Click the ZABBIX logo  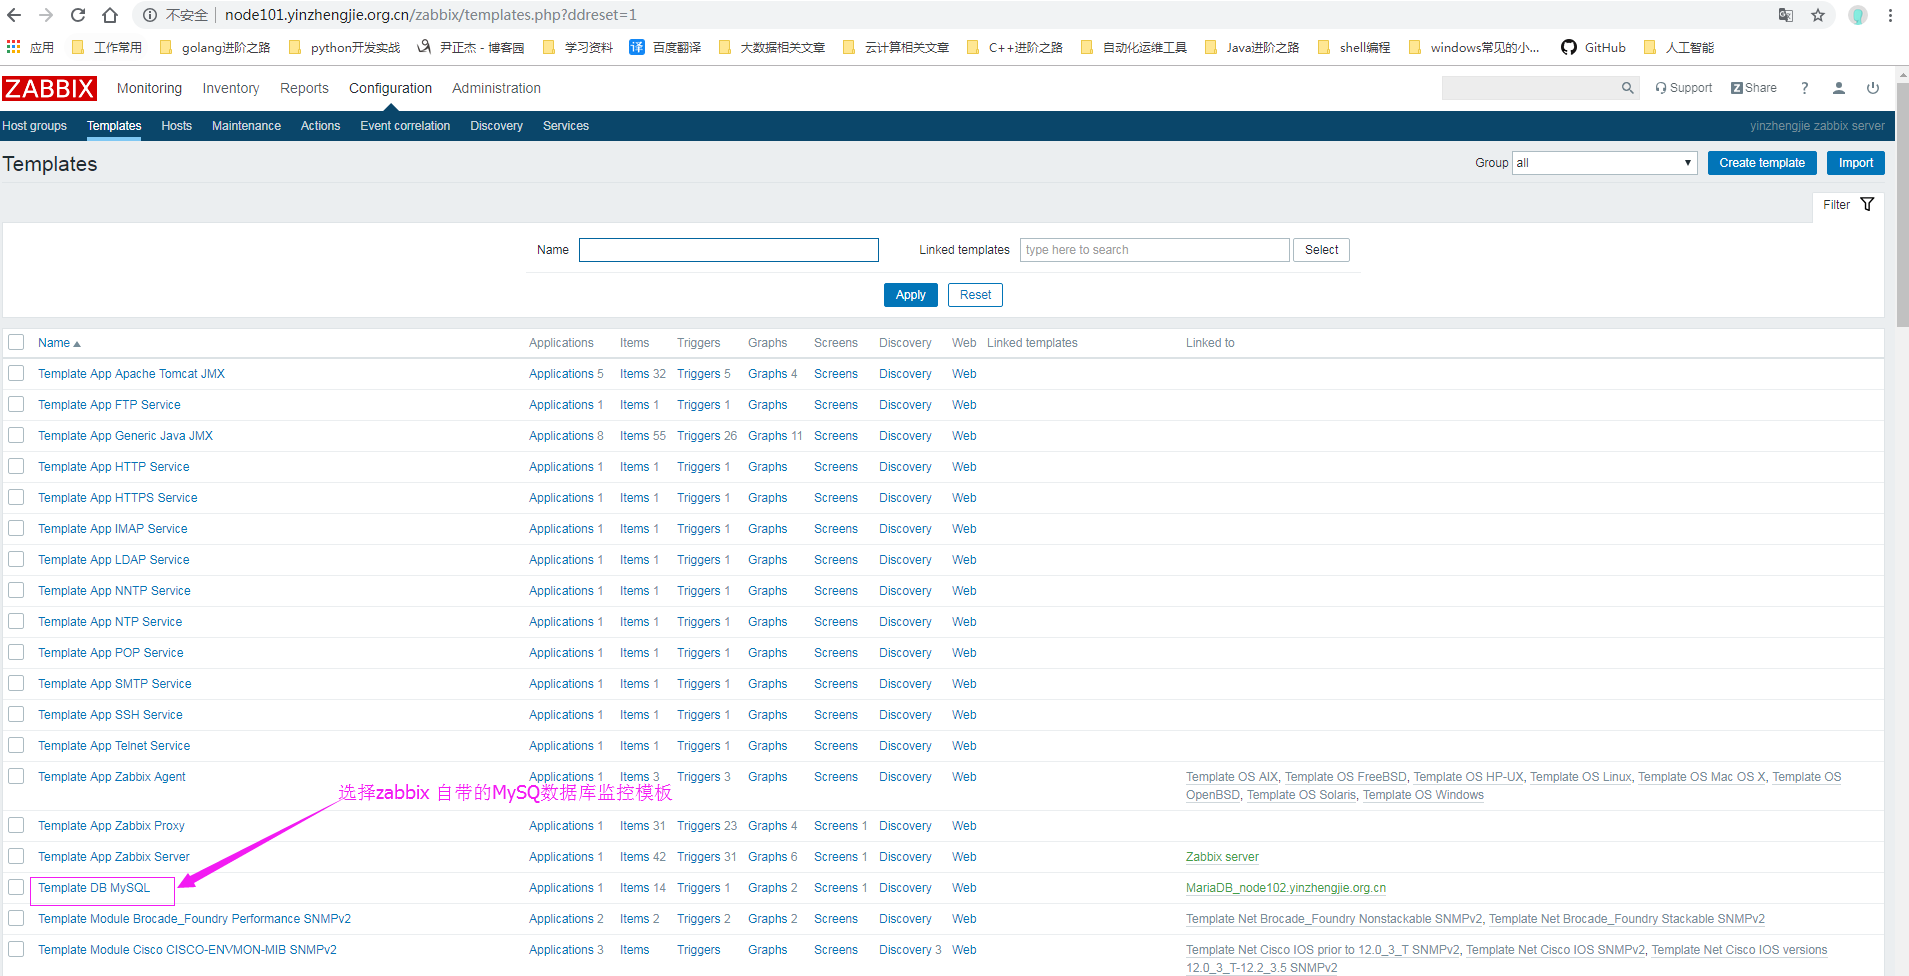coord(49,88)
